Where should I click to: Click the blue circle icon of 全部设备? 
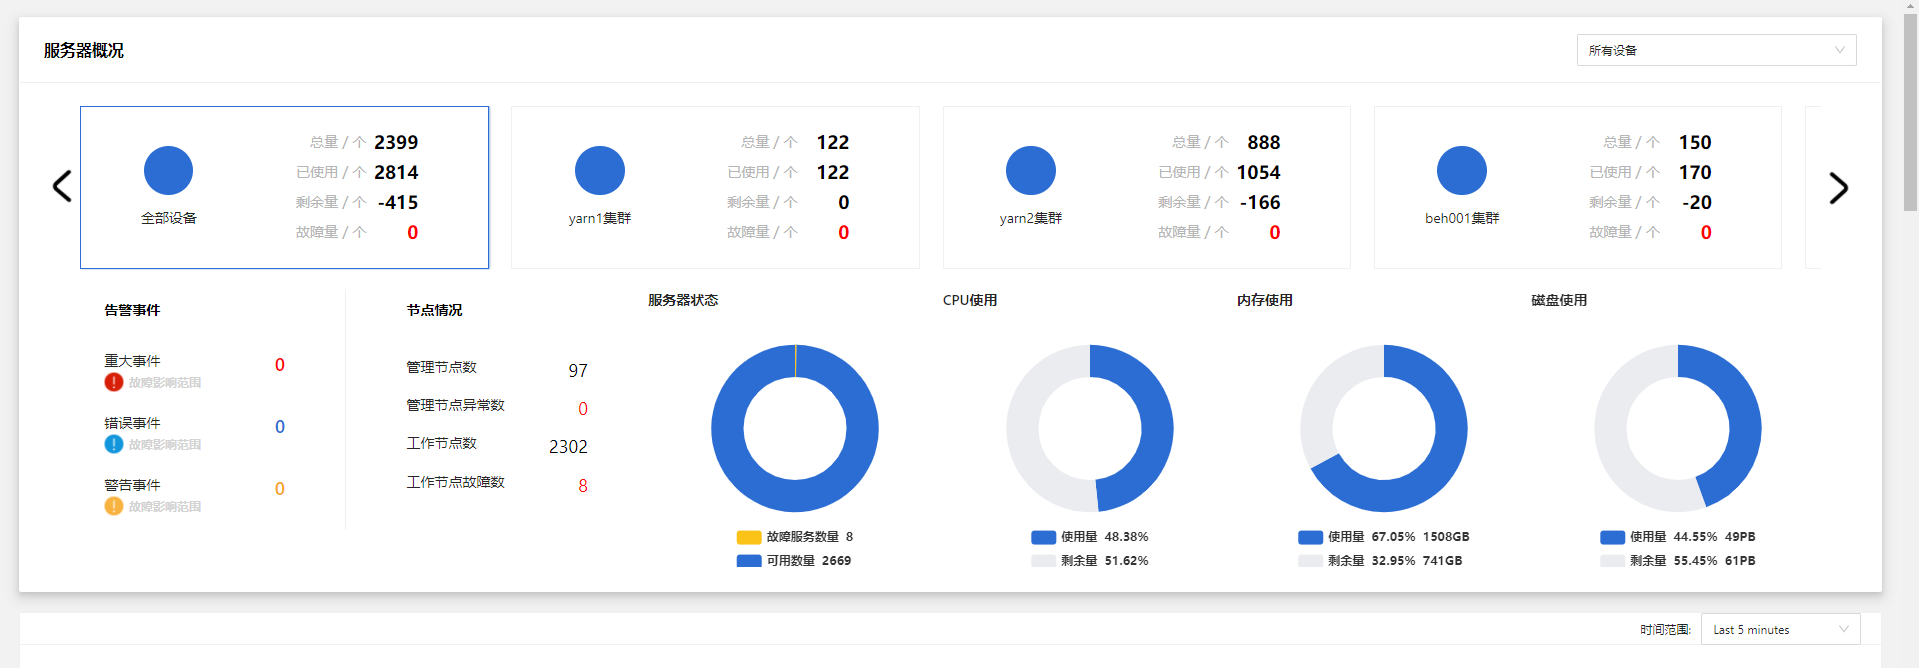[x=168, y=171]
